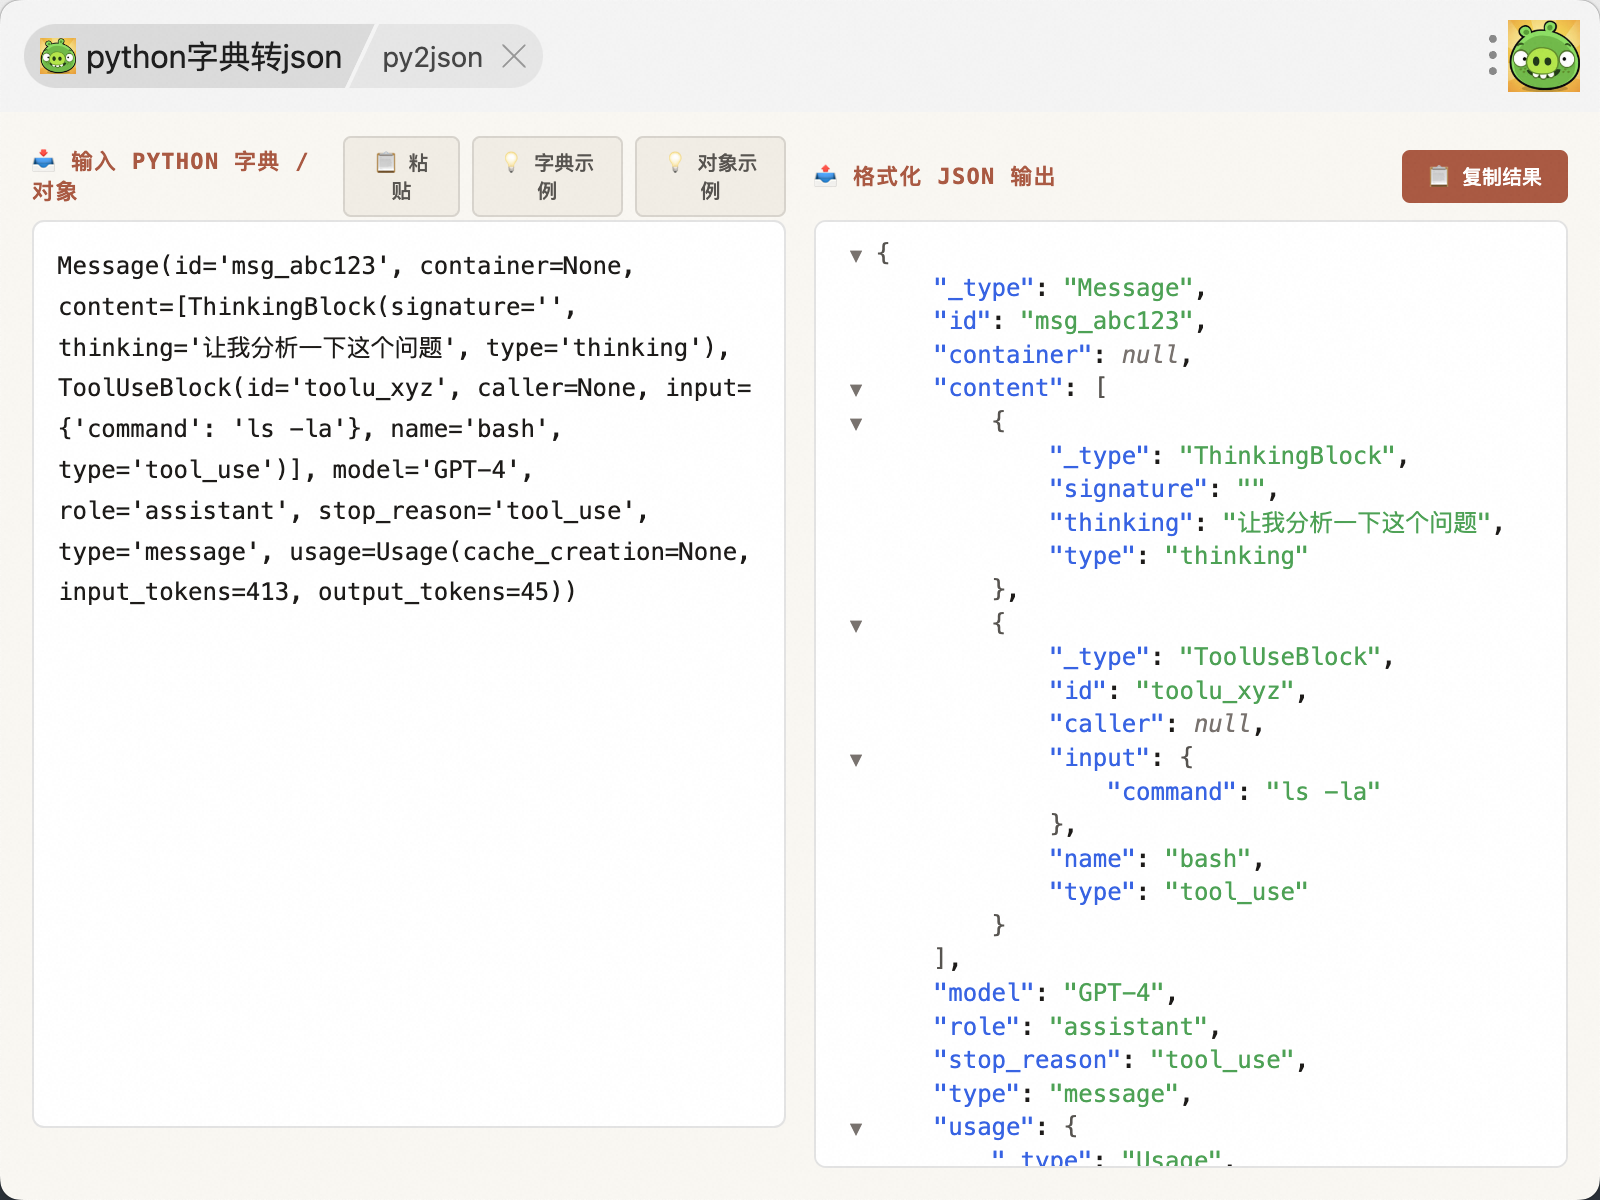Collapse the ToolUseBlock object node
1600x1200 pixels.
[856, 626]
